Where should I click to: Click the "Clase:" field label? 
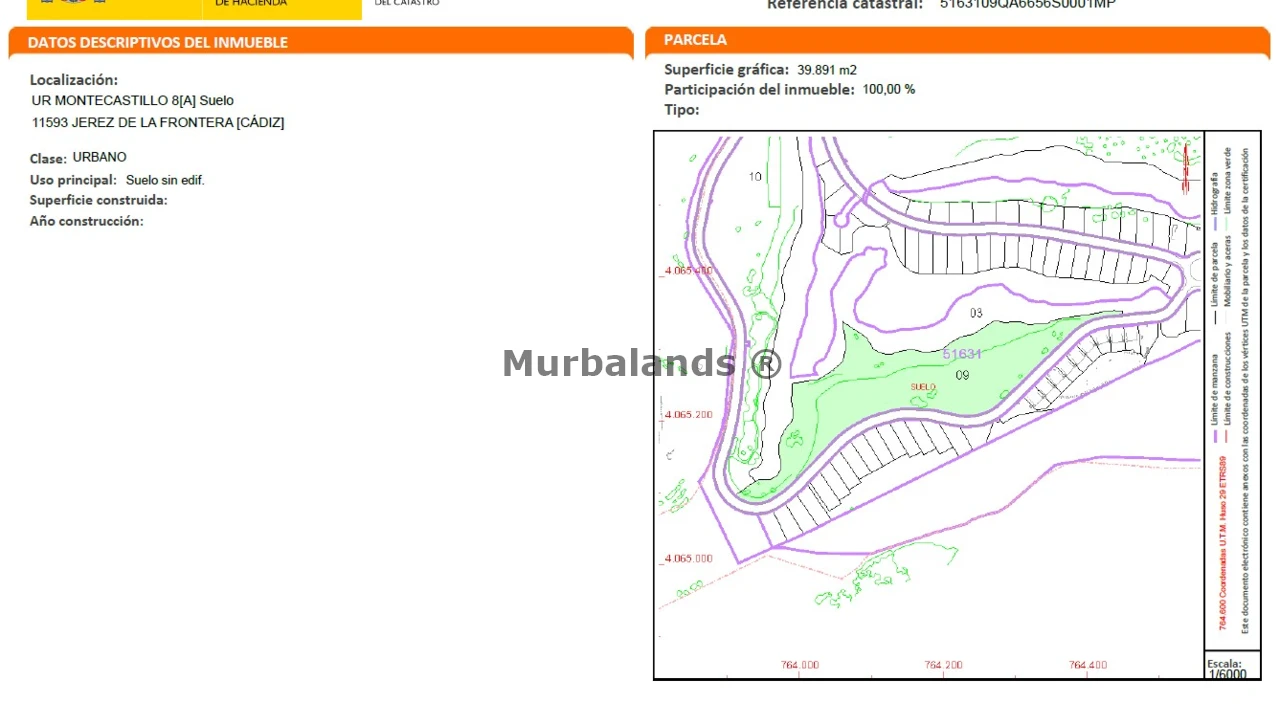(49, 158)
